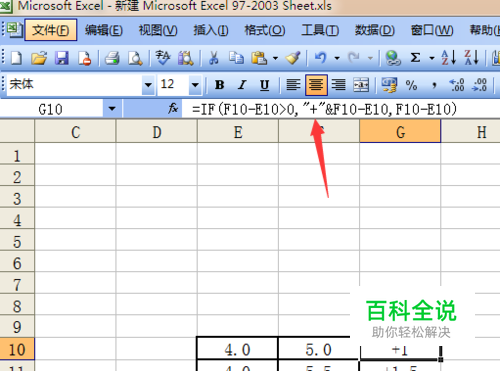Save the workbook with floppy icon
500x371 pixels.
(x=62, y=58)
